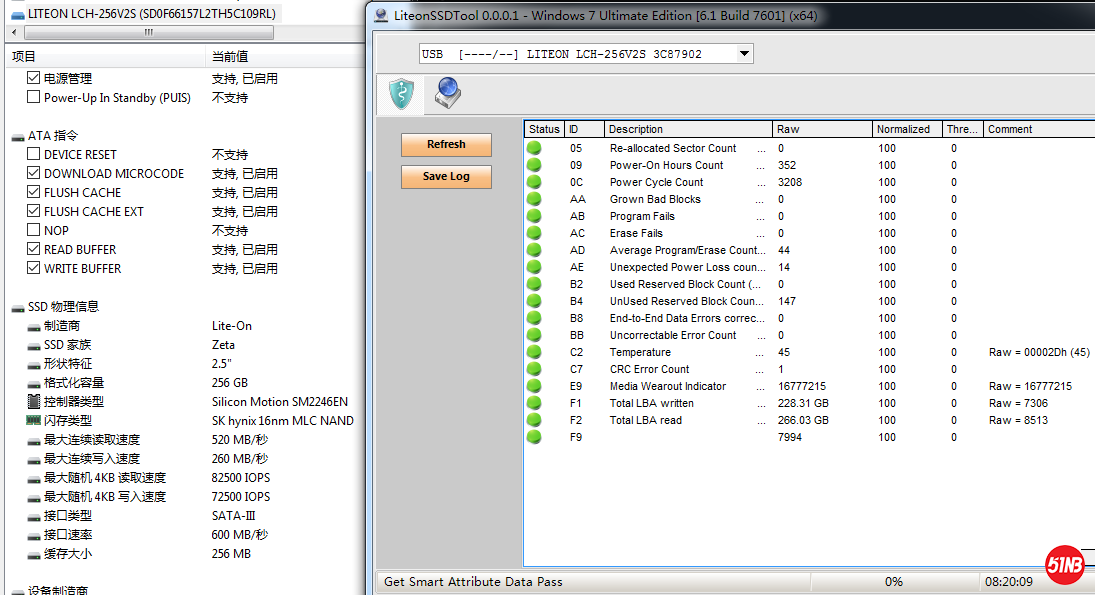Screen dimensions: 1095x595
Task: Click the disk globe firmware icon
Action: coord(446,94)
